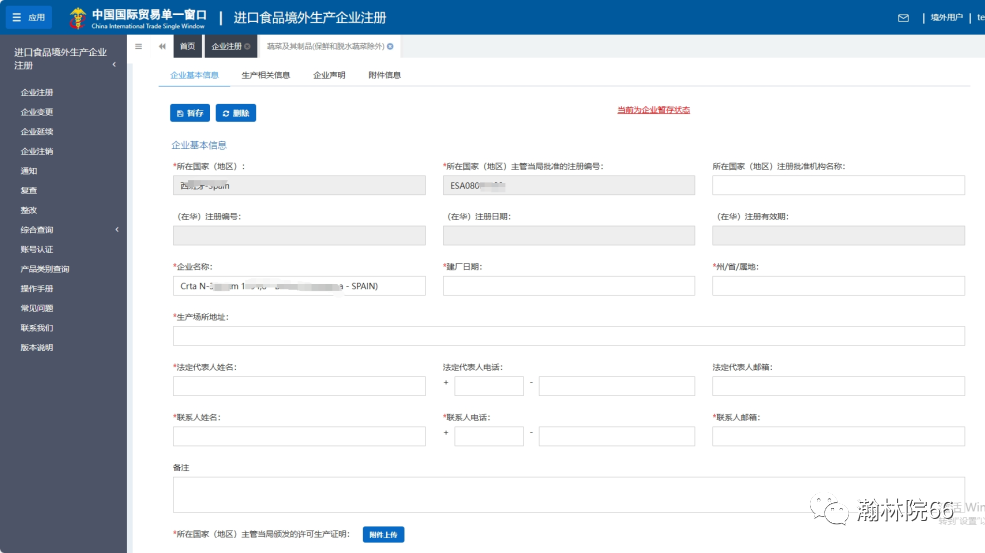Switch to the 生产相关信息 sub-tab
The width and height of the screenshot is (985, 553).
pyautogui.click(x=266, y=75)
